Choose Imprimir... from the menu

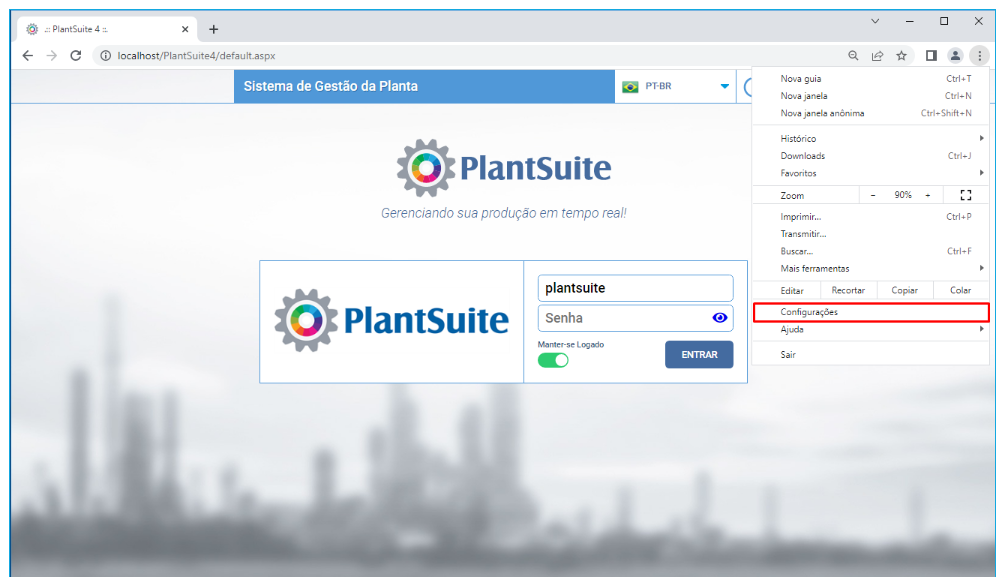[871, 216]
